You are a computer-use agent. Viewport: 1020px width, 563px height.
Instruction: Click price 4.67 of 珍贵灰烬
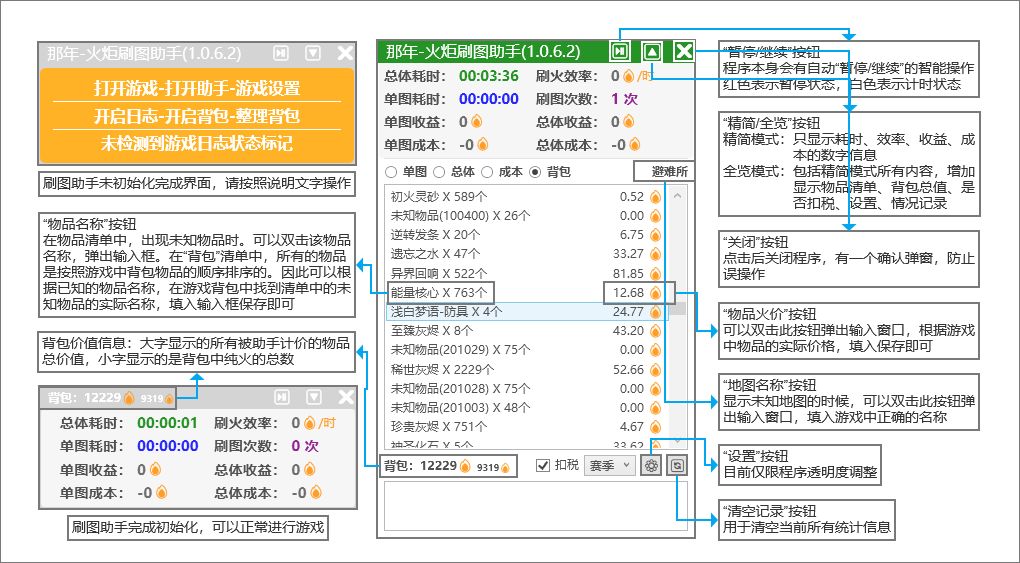[x=632, y=427]
